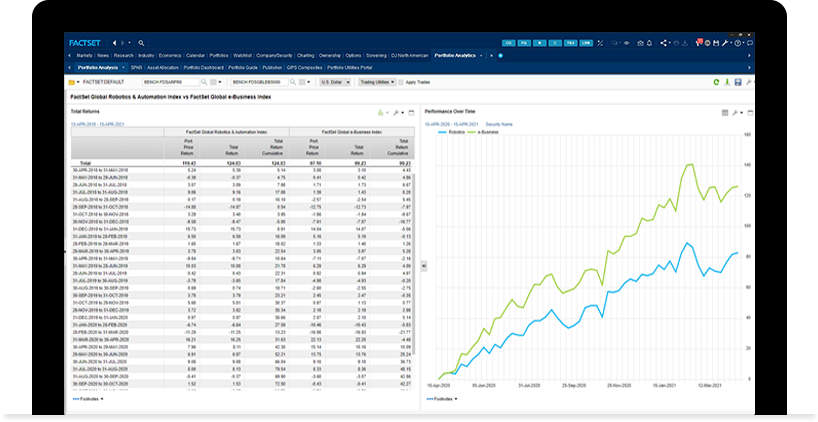Screen dimensions: 818x422
Task: Open the Publisher sub-tab
Action: tap(272, 67)
